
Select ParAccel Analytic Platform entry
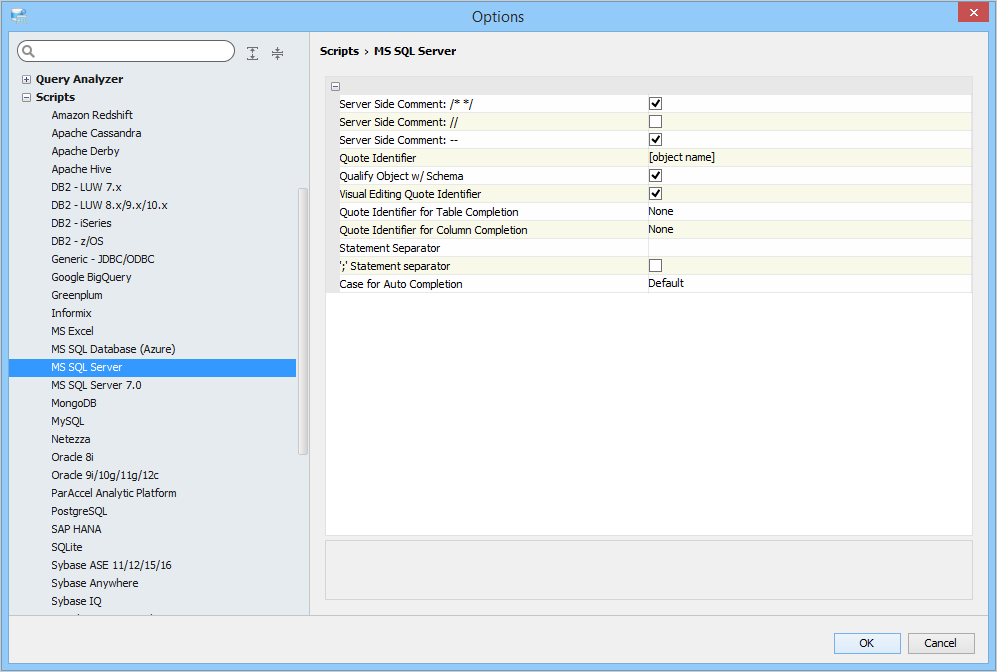[x=114, y=493]
